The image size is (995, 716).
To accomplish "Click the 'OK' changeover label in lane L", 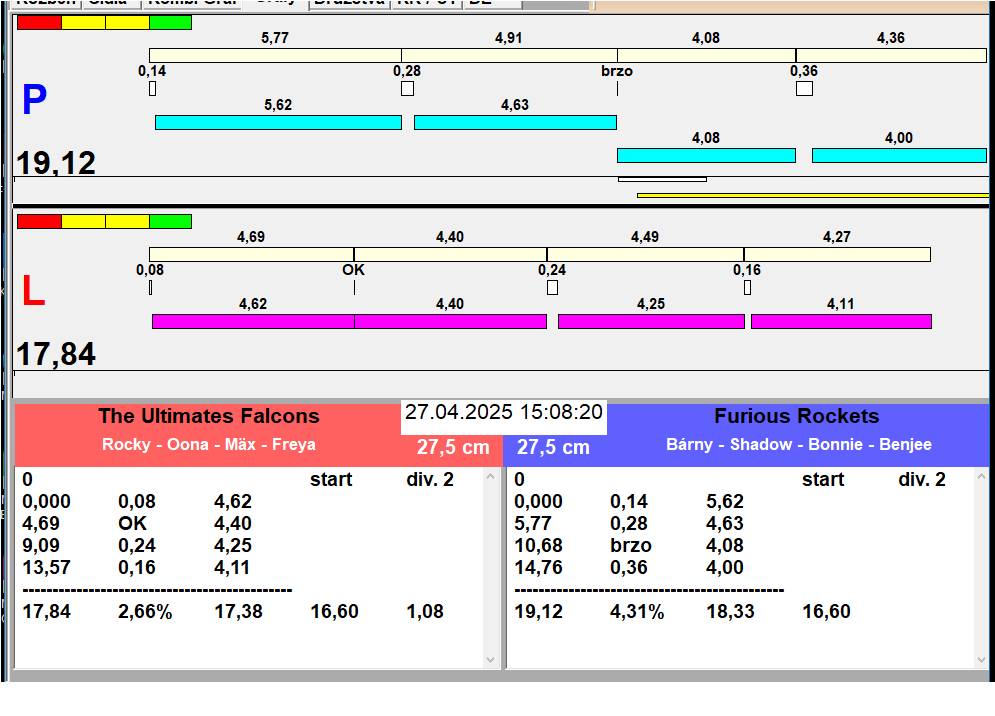I will click(x=353, y=270).
